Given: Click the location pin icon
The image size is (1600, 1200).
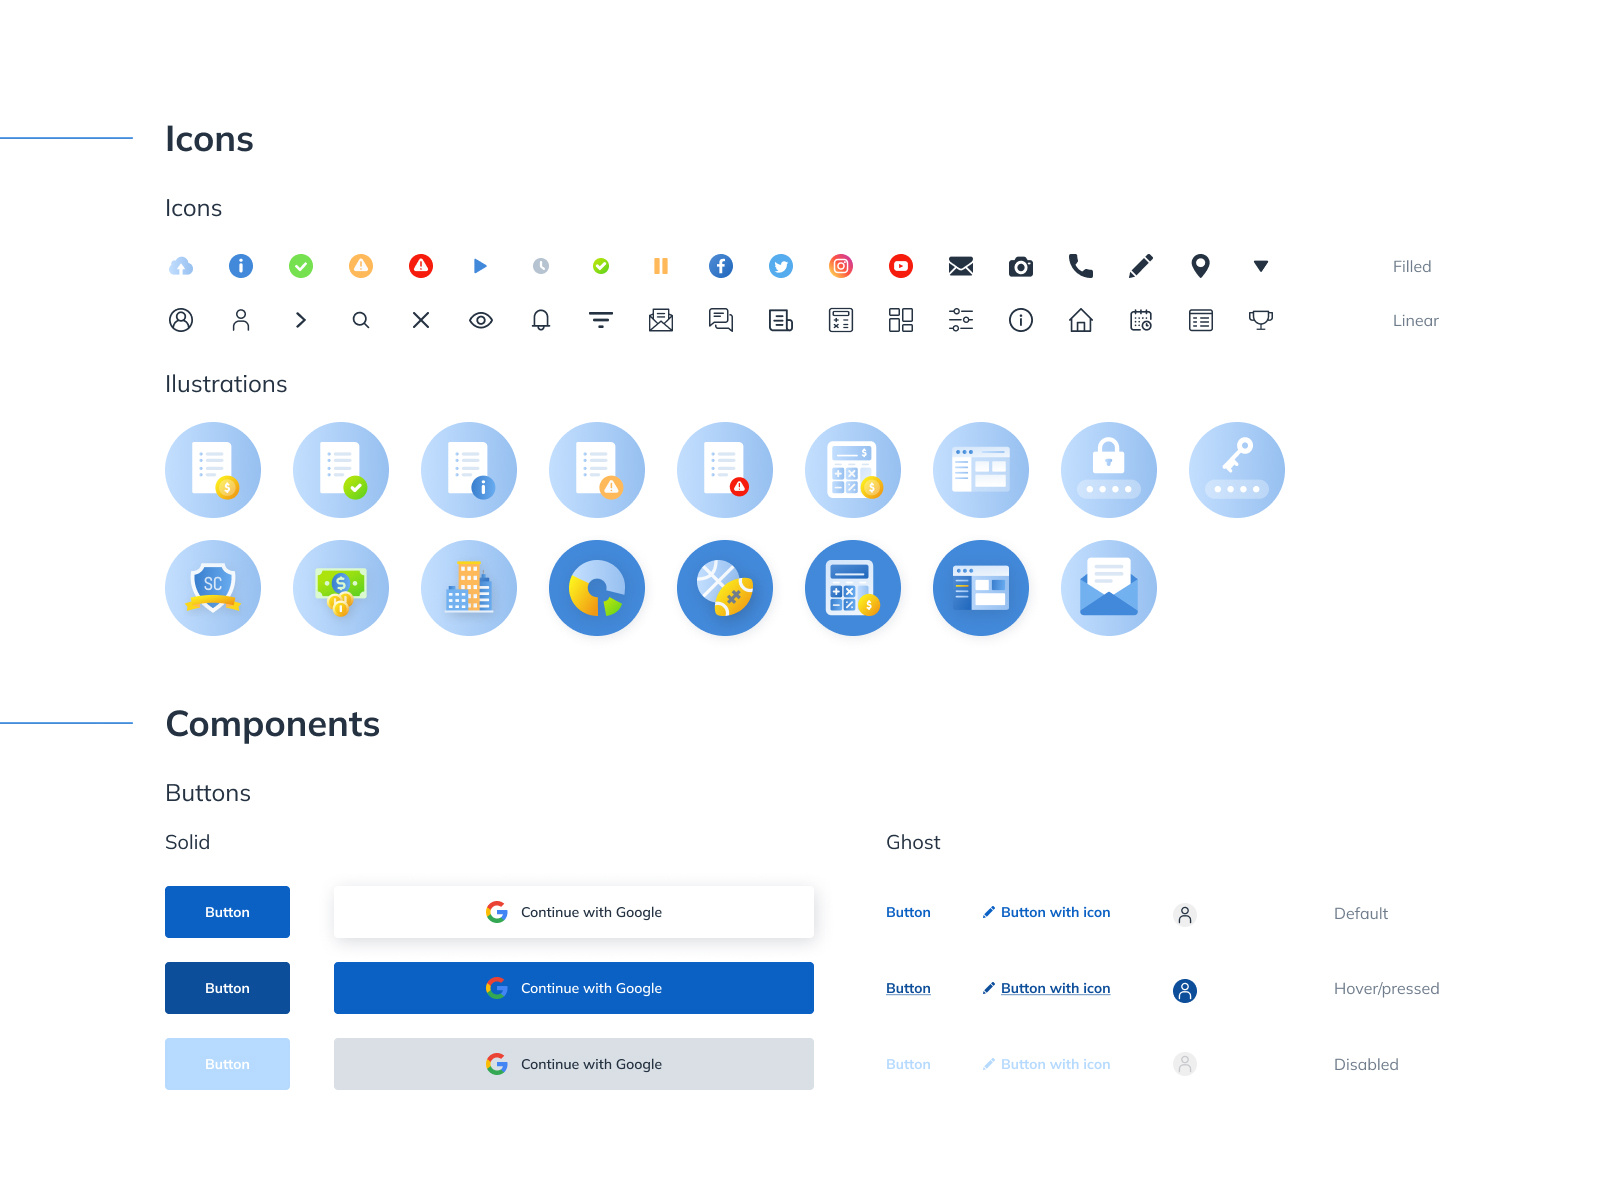Looking at the screenshot, I should pos(1200,266).
